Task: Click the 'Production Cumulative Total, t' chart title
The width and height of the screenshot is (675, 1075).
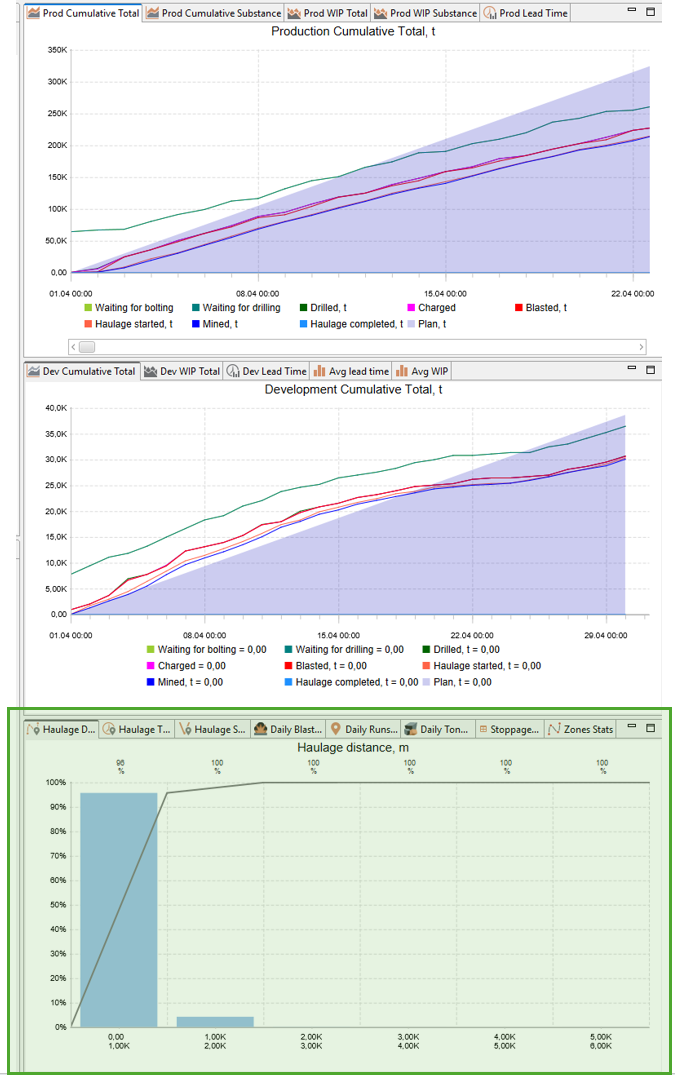Action: 353,32
